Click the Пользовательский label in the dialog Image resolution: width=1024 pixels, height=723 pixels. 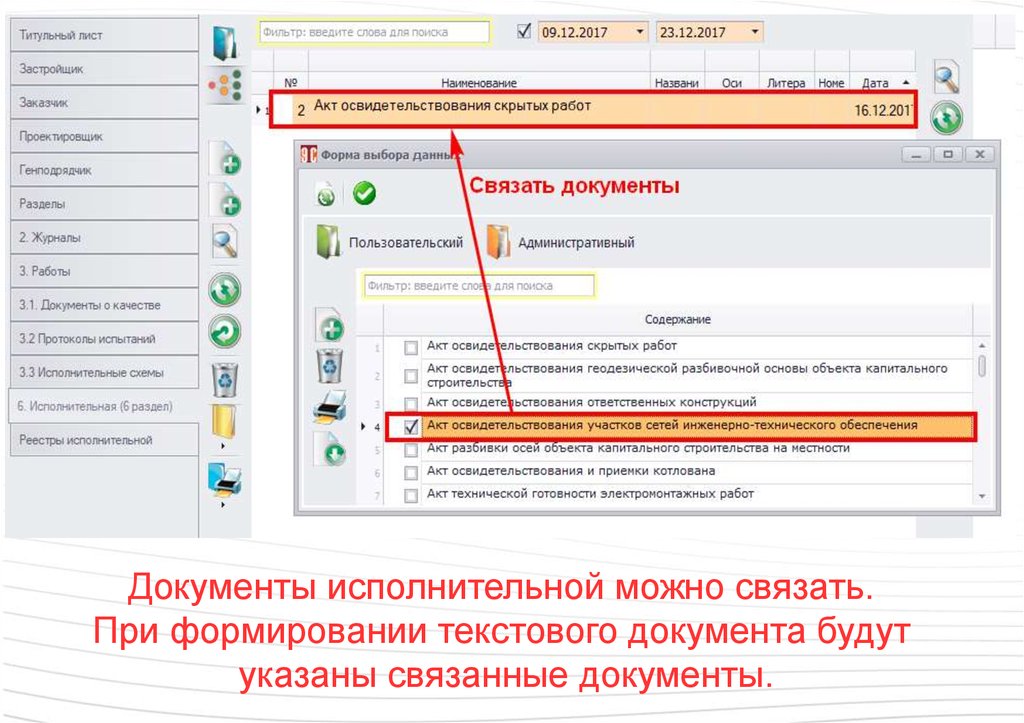pos(406,242)
